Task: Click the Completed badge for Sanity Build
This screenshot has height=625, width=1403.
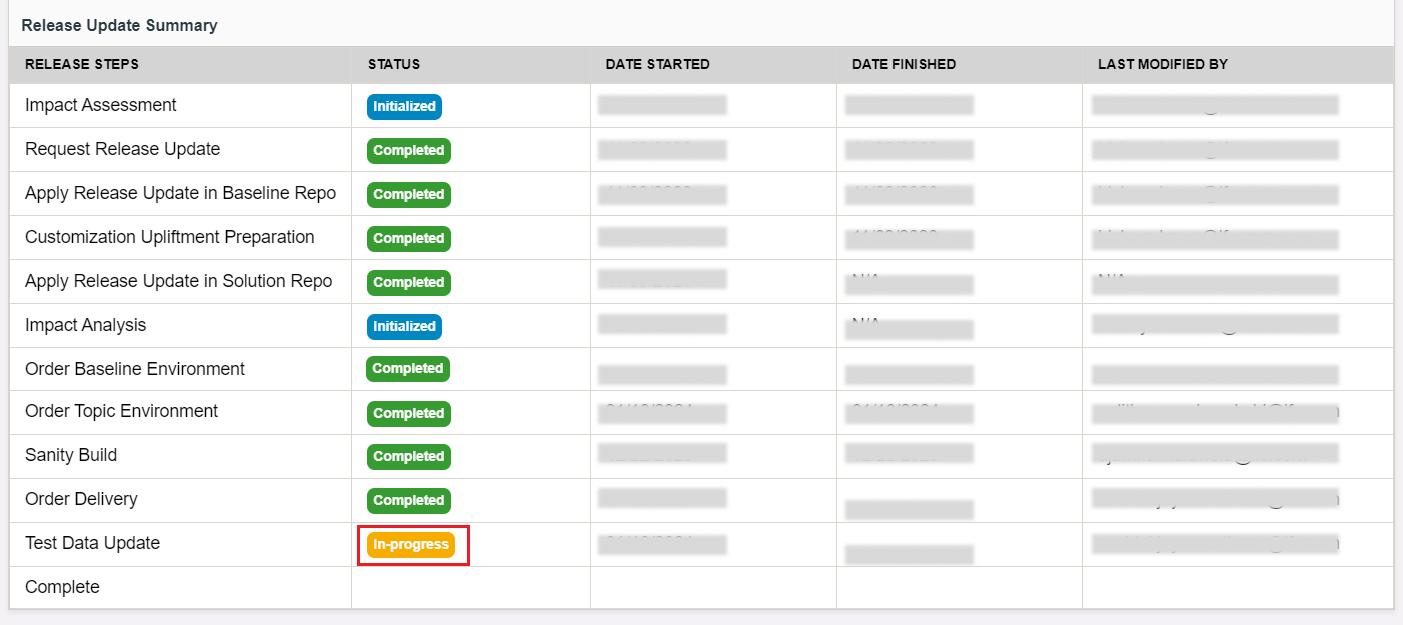Action: [408, 456]
